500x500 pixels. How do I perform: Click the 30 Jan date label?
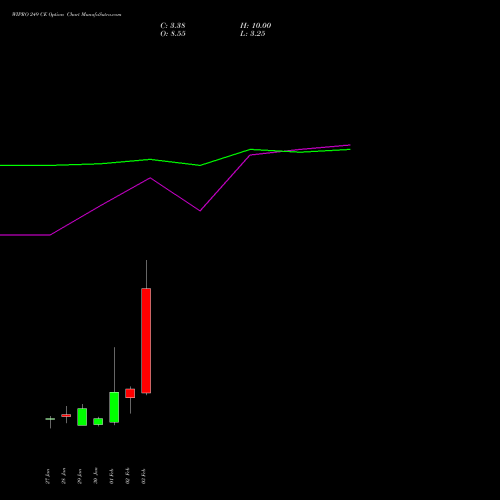pyautogui.click(x=96, y=476)
